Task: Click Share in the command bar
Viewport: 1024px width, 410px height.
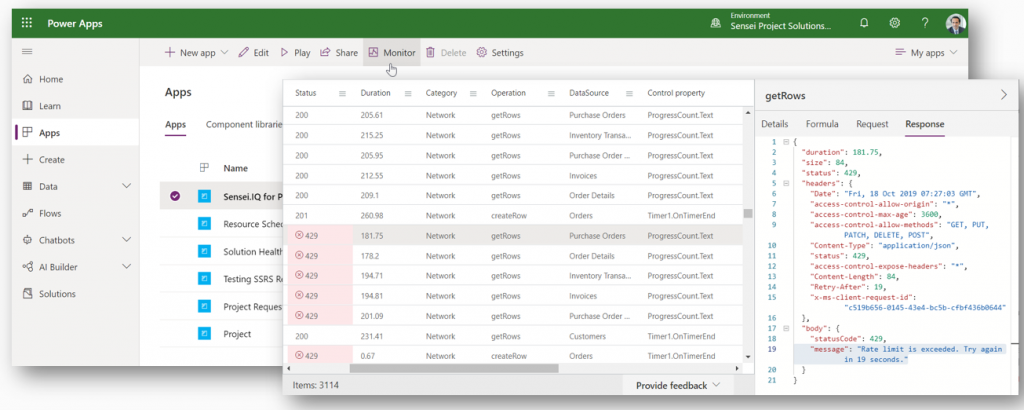Action: pyautogui.click(x=339, y=53)
